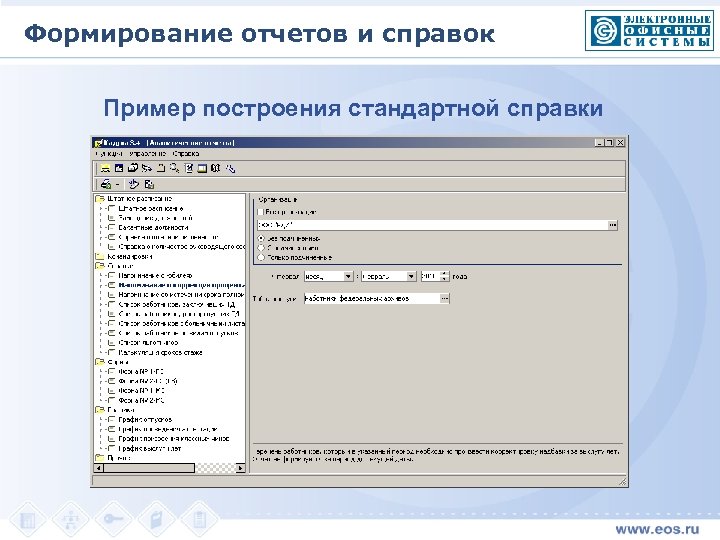
Task: Click the wrench-like icon ending the top toolbar
Action: click(x=230, y=168)
